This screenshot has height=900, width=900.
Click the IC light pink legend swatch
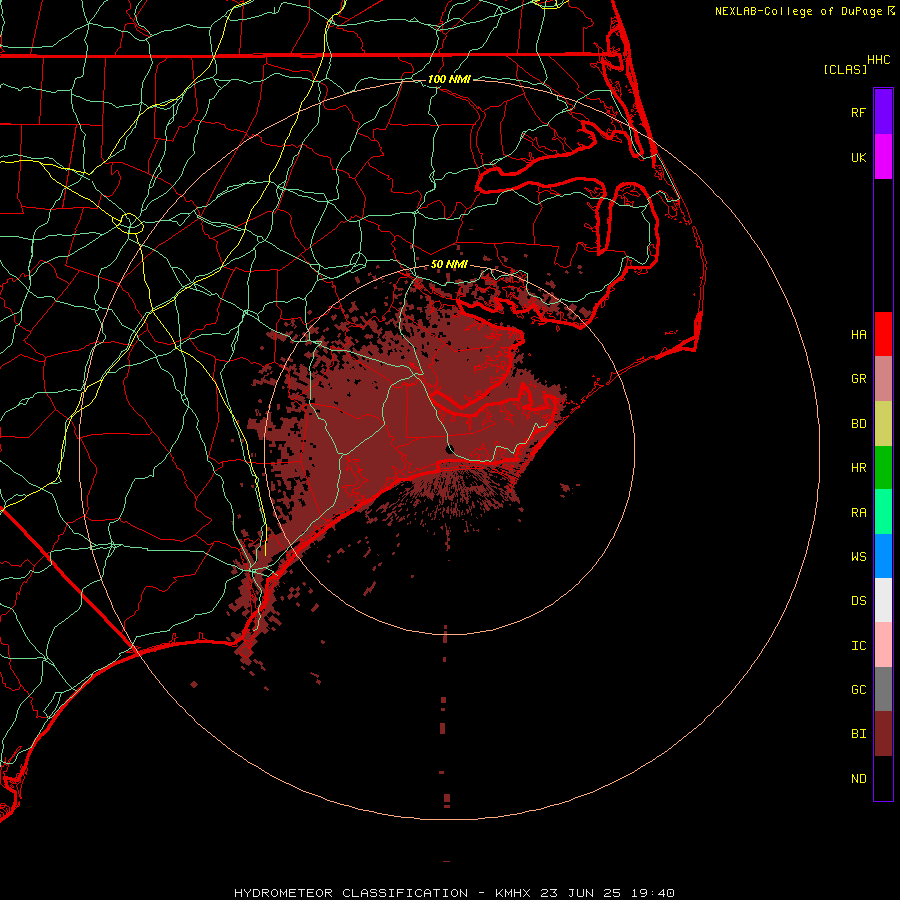coord(883,645)
